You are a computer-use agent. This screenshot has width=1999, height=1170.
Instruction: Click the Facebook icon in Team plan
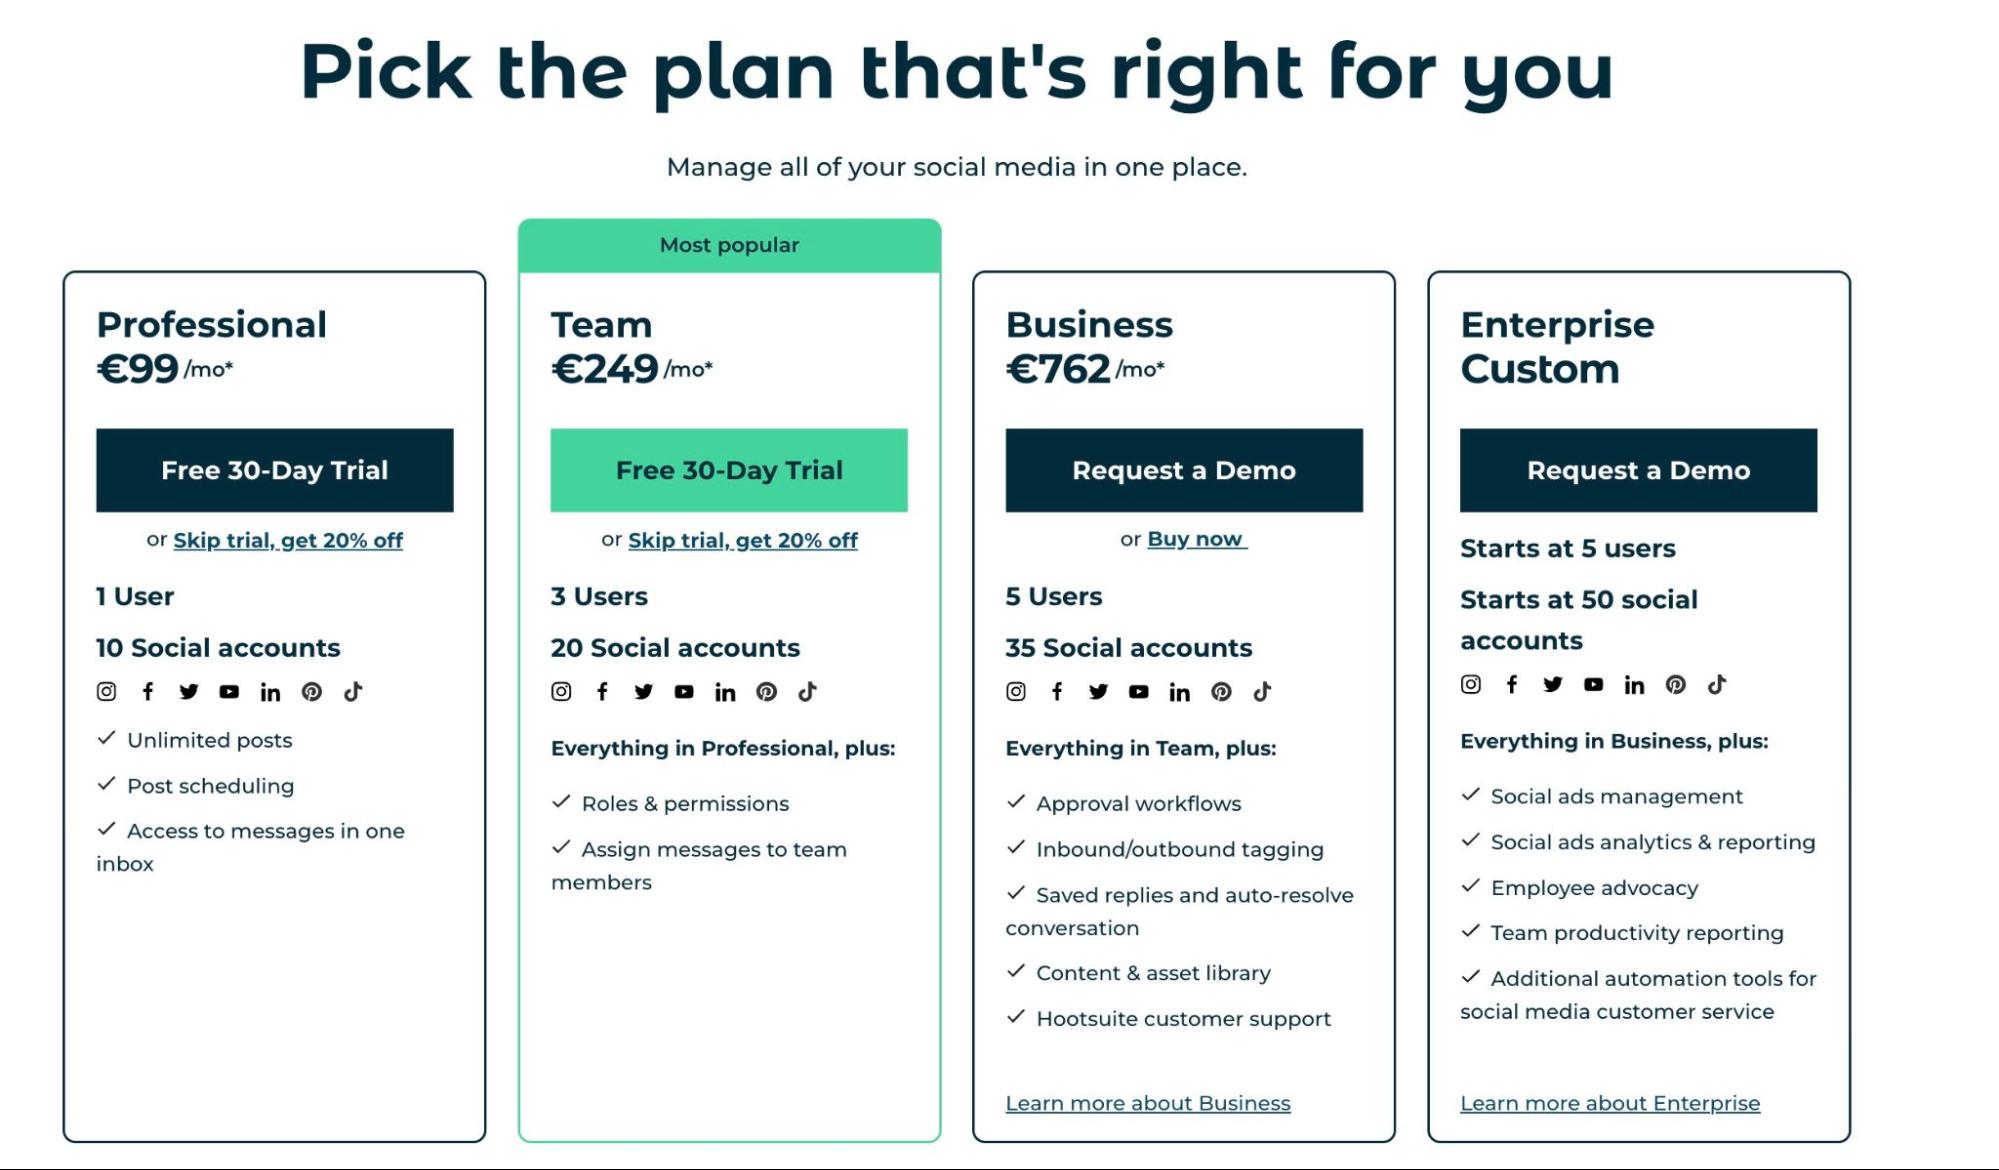pyautogui.click(x=602, y=692)
